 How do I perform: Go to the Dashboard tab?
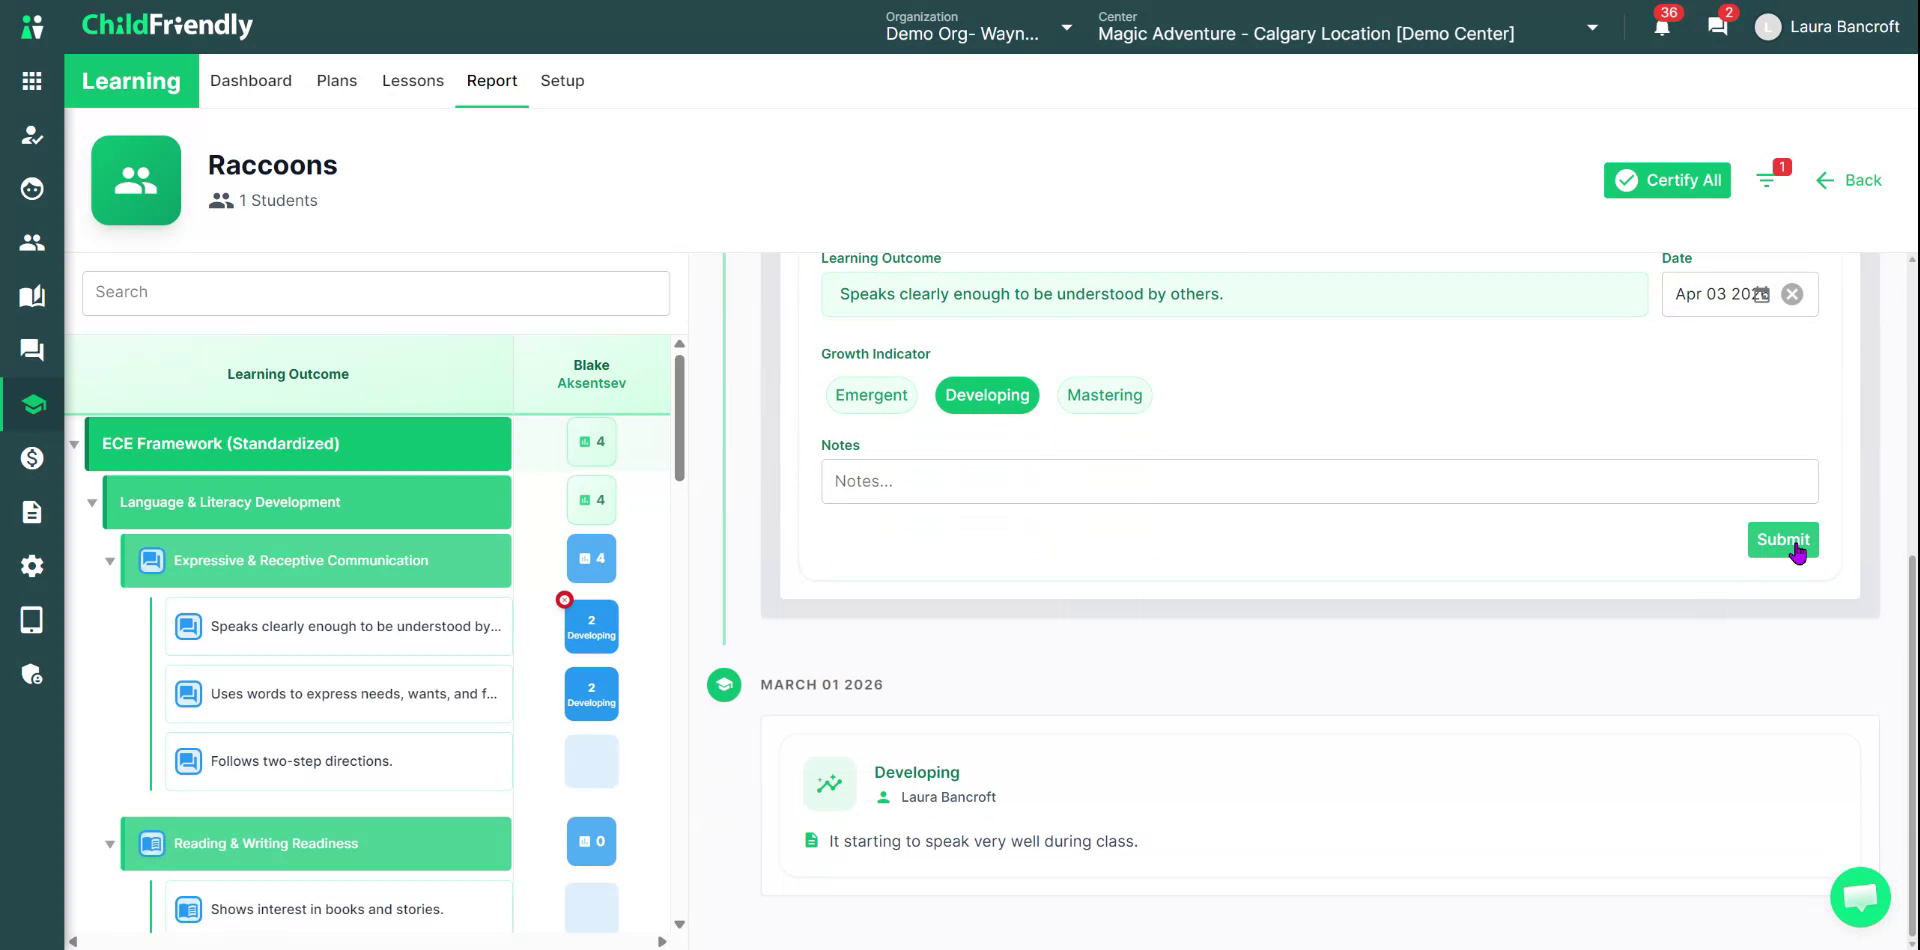point(251,81)
